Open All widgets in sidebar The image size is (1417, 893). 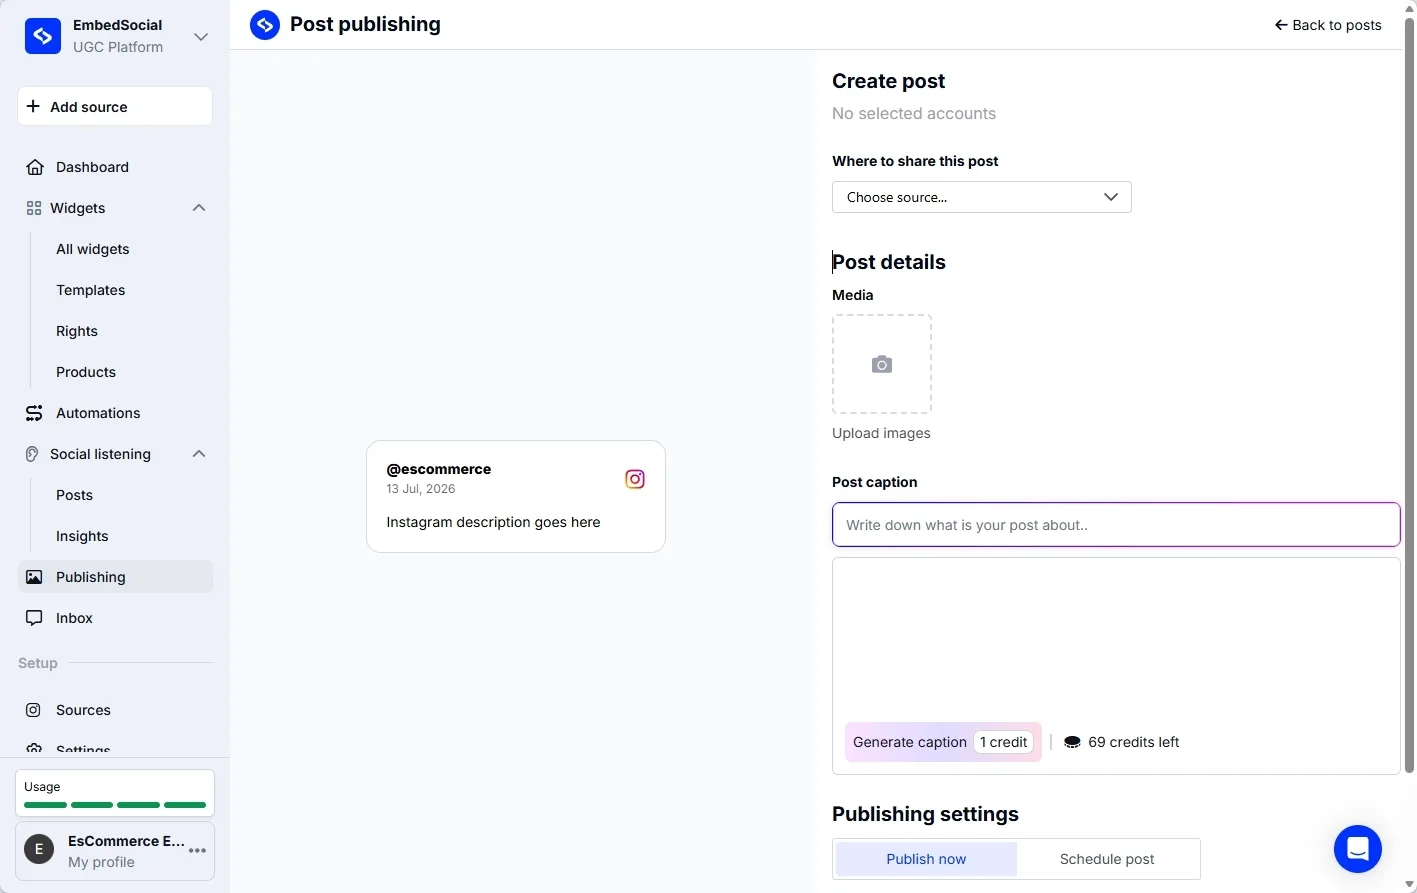pyautogui.click(x=93, y=249)
